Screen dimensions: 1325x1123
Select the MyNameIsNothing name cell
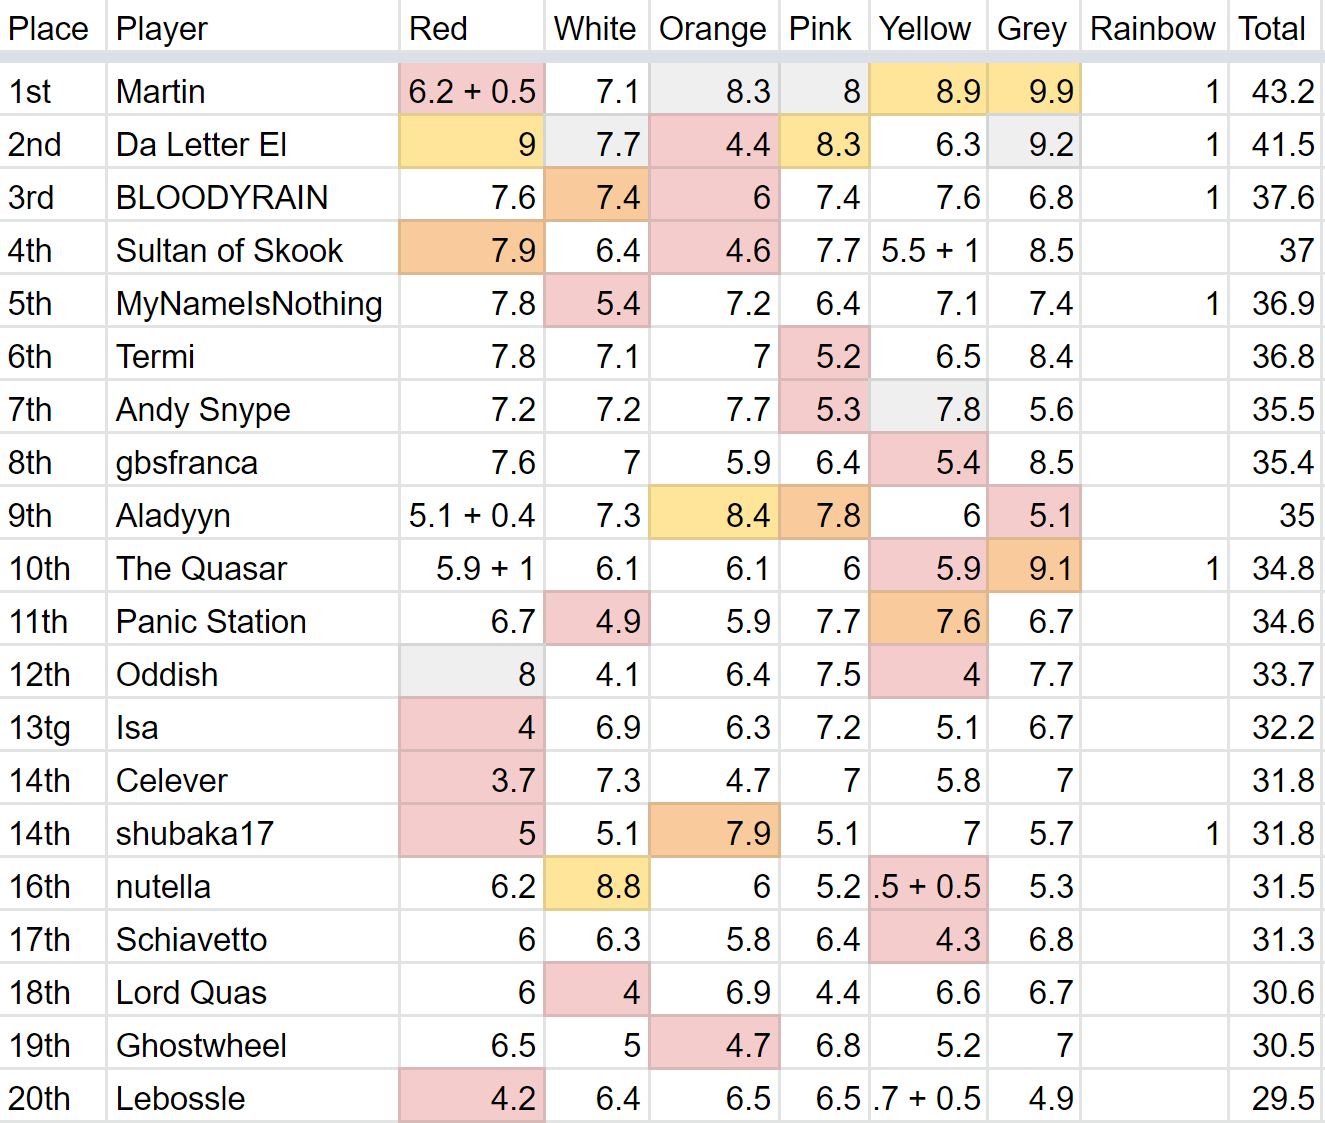point(249,304)
